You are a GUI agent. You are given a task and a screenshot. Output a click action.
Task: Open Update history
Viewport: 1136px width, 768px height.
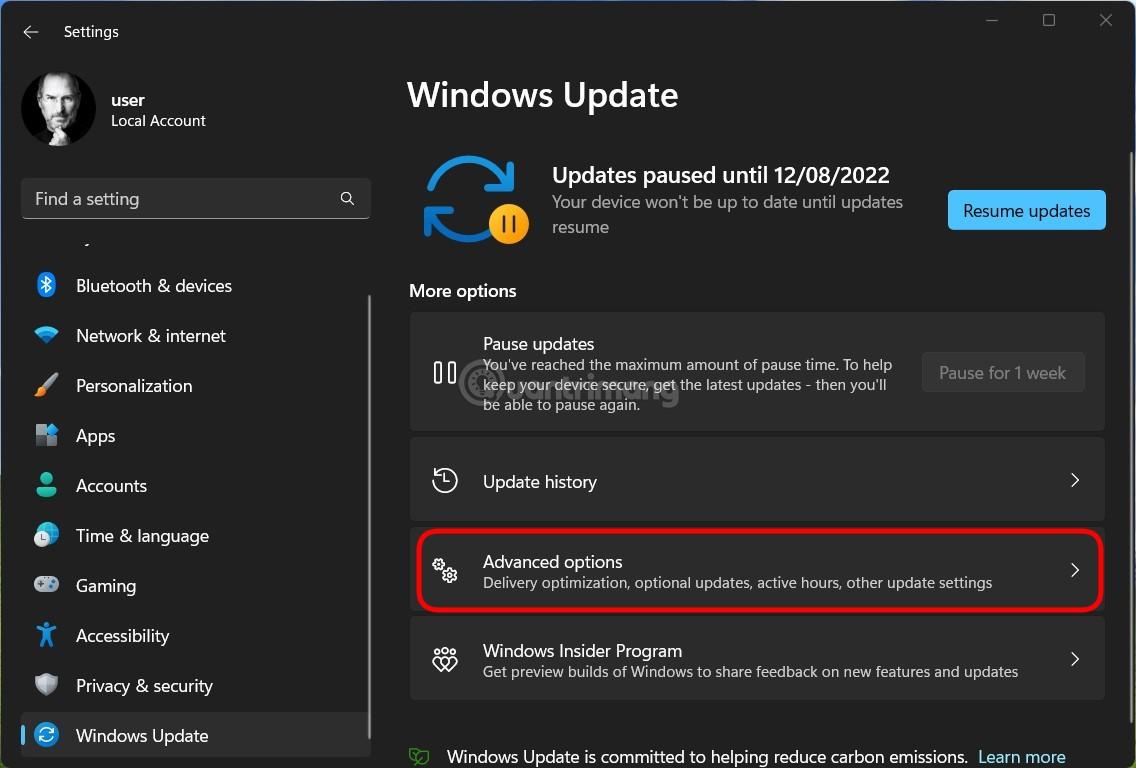[757, 480]
